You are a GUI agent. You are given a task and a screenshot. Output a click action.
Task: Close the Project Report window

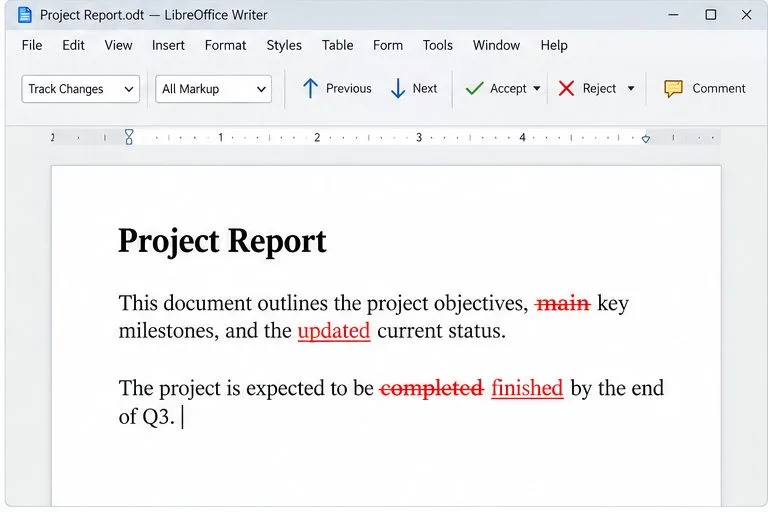click(x=746, y=15)
